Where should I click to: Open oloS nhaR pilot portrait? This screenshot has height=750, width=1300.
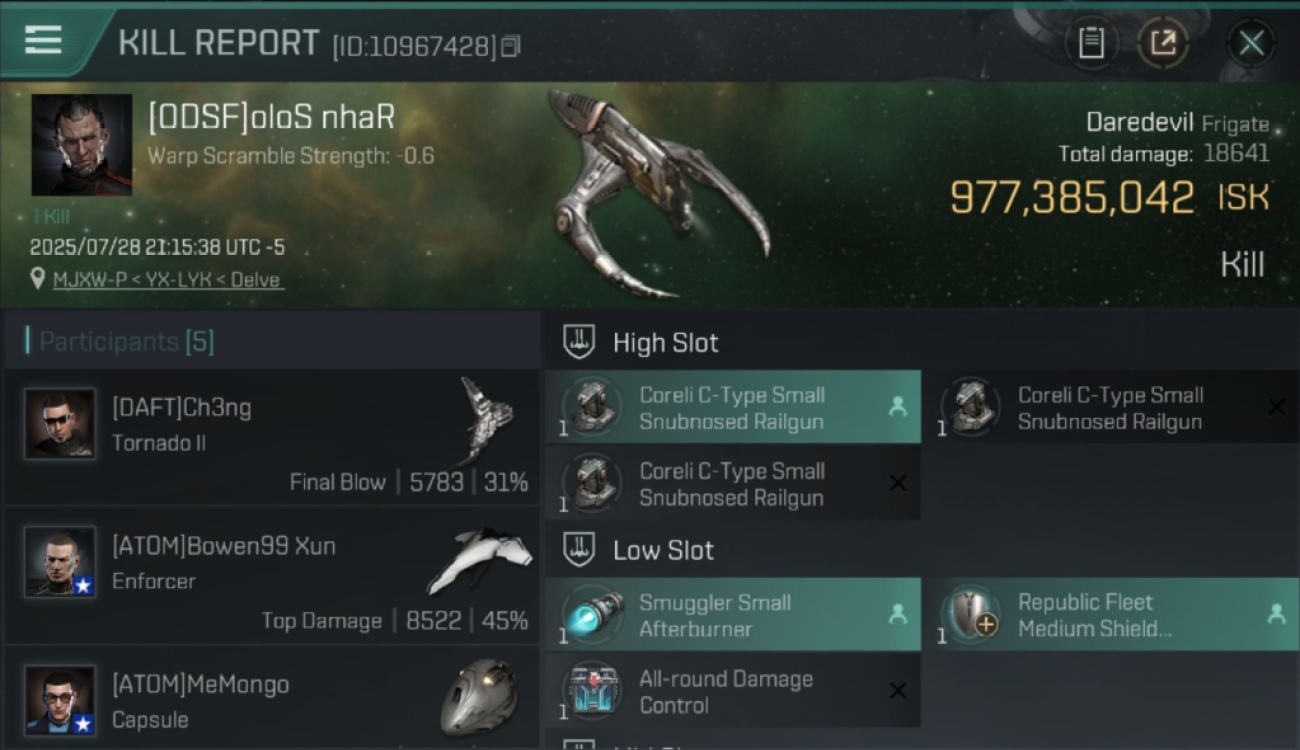point(82,145)
